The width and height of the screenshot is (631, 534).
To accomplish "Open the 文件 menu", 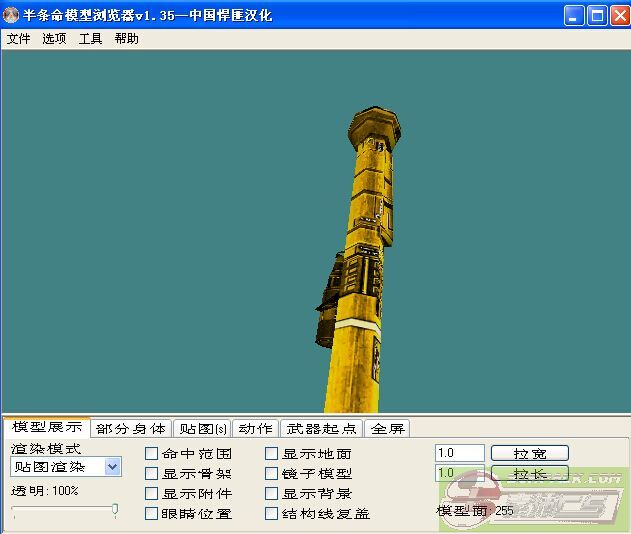I will 18,39.
